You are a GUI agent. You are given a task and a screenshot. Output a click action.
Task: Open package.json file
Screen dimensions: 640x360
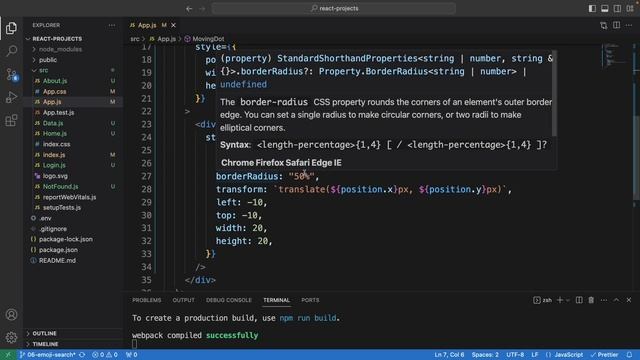(x=58, y=250)
